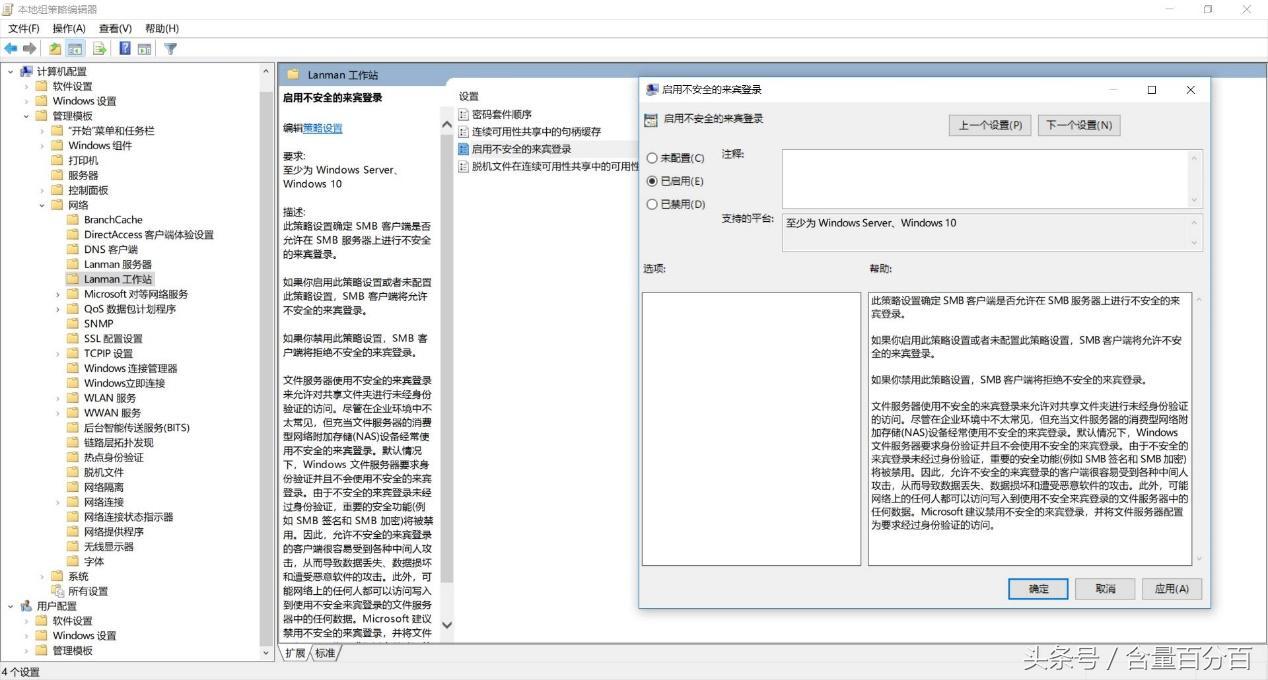Image resolution: width=1268 pixels, height=680 pixels.
Task: Expand the Windows 组件 tree node
Action: tap(42, 145)
